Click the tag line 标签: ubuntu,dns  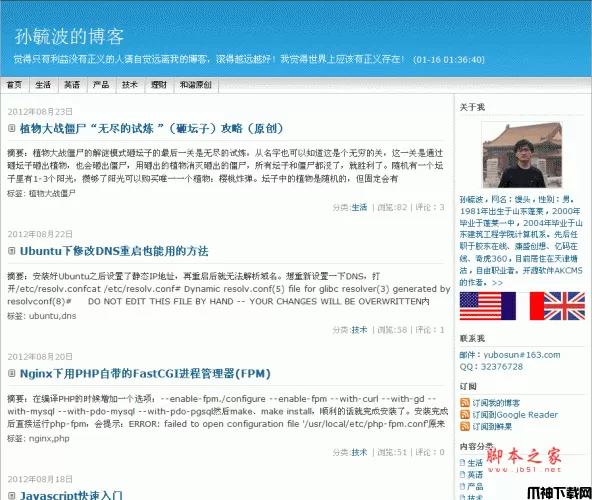point(42,316)
